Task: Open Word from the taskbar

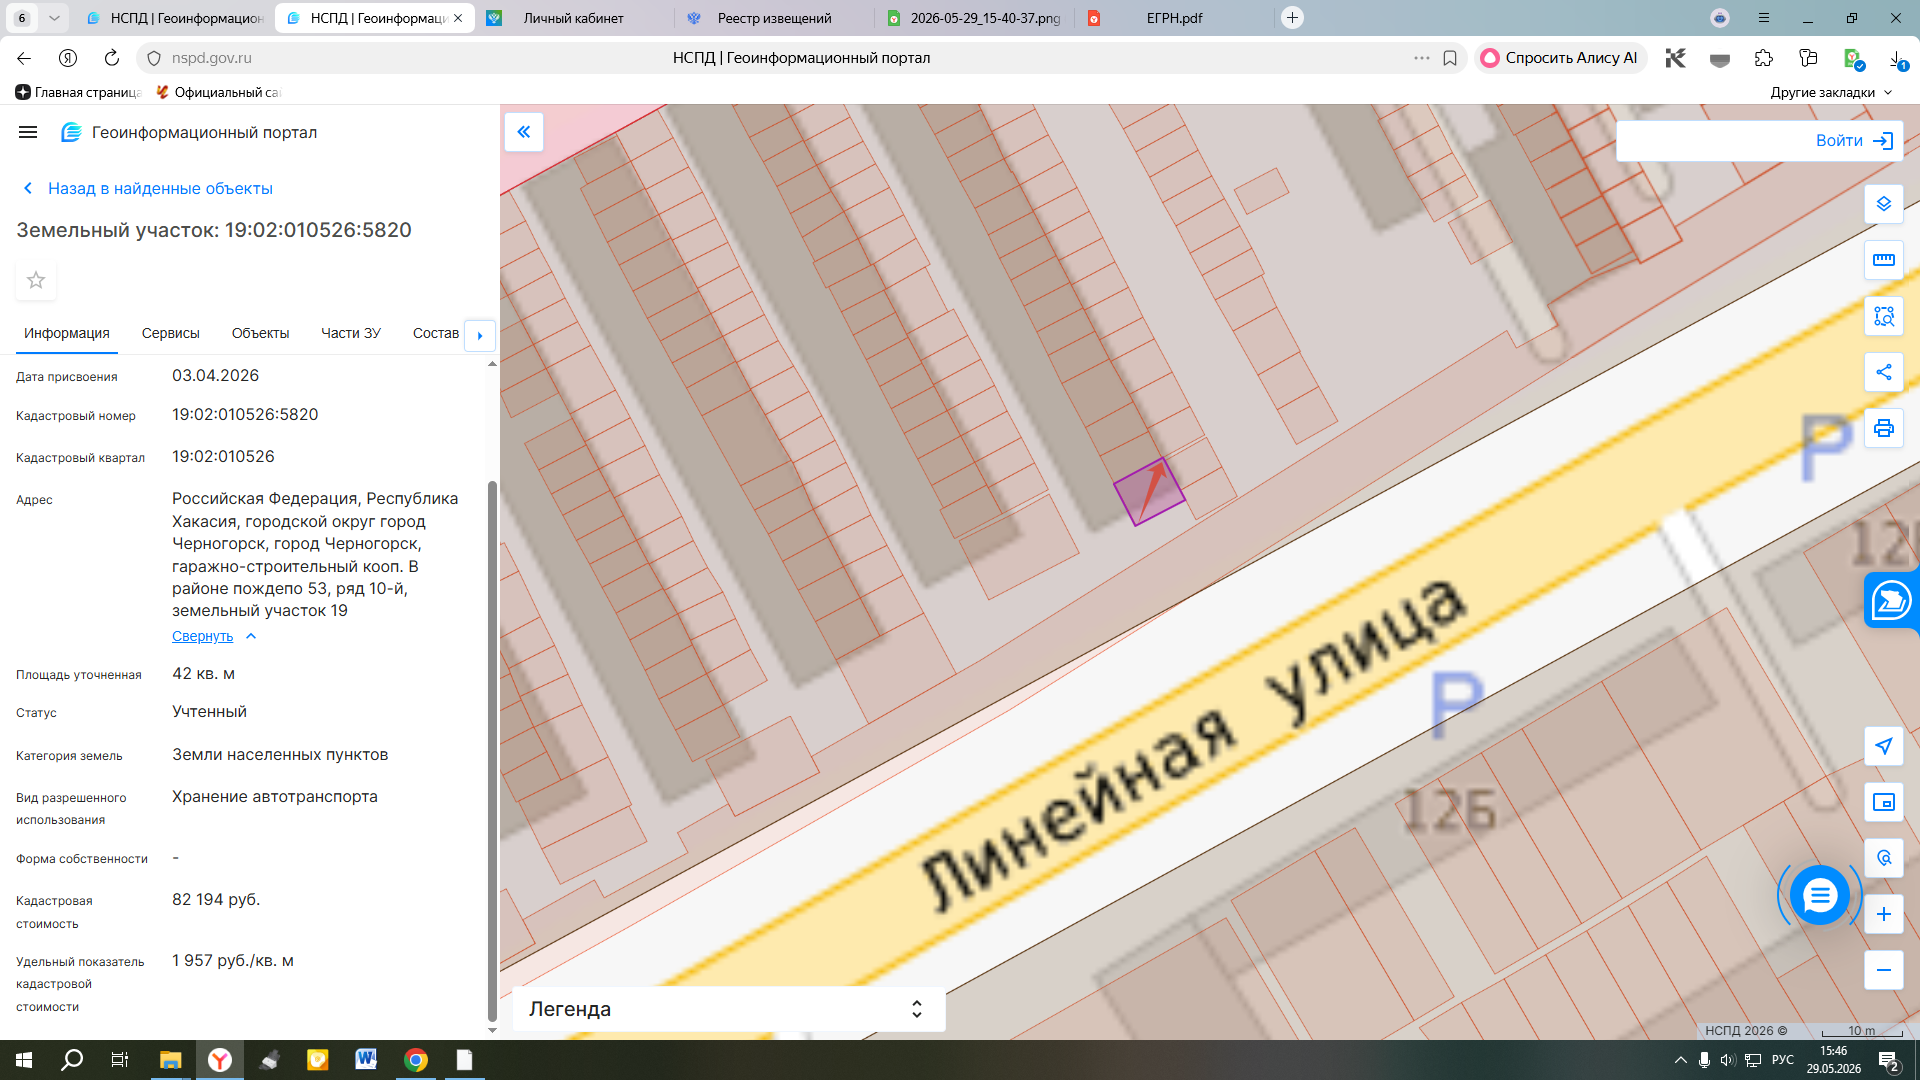Action: [x=366, y=1060]
